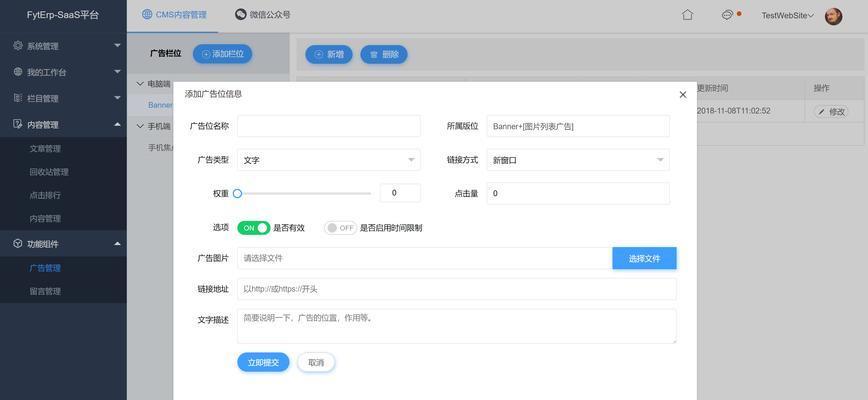Click the 立即提交 button

click(x=264, y=362)
